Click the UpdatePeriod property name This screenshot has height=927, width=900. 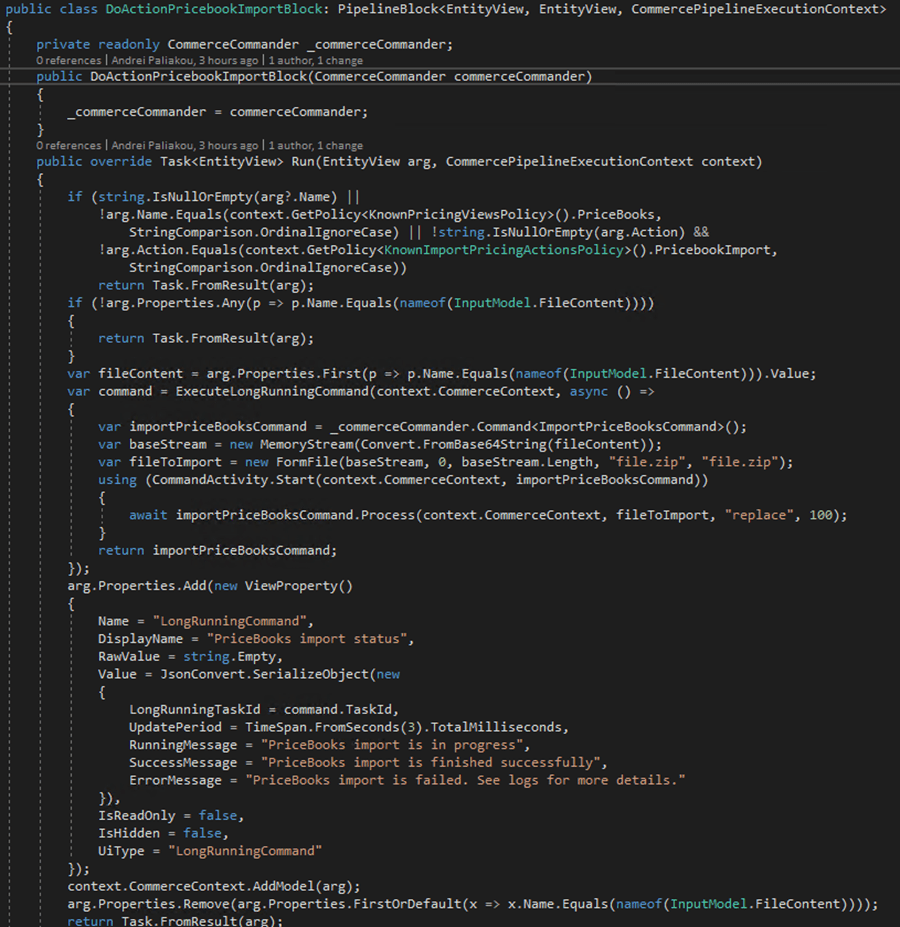(x=175, y=727)
